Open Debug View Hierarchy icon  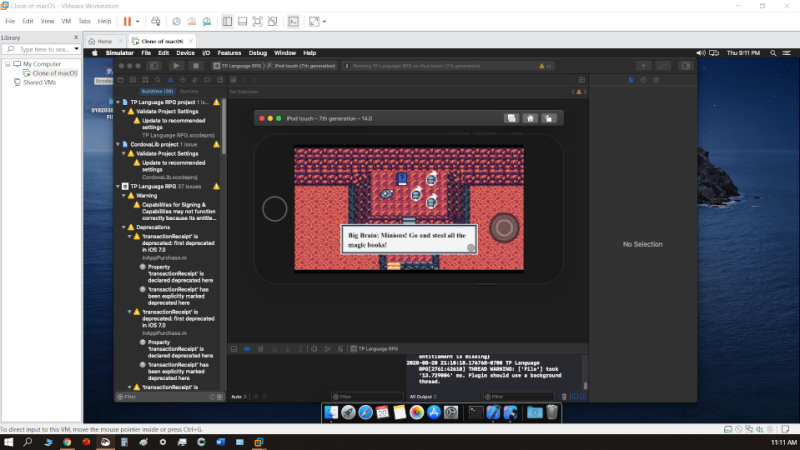coord(314,349)
